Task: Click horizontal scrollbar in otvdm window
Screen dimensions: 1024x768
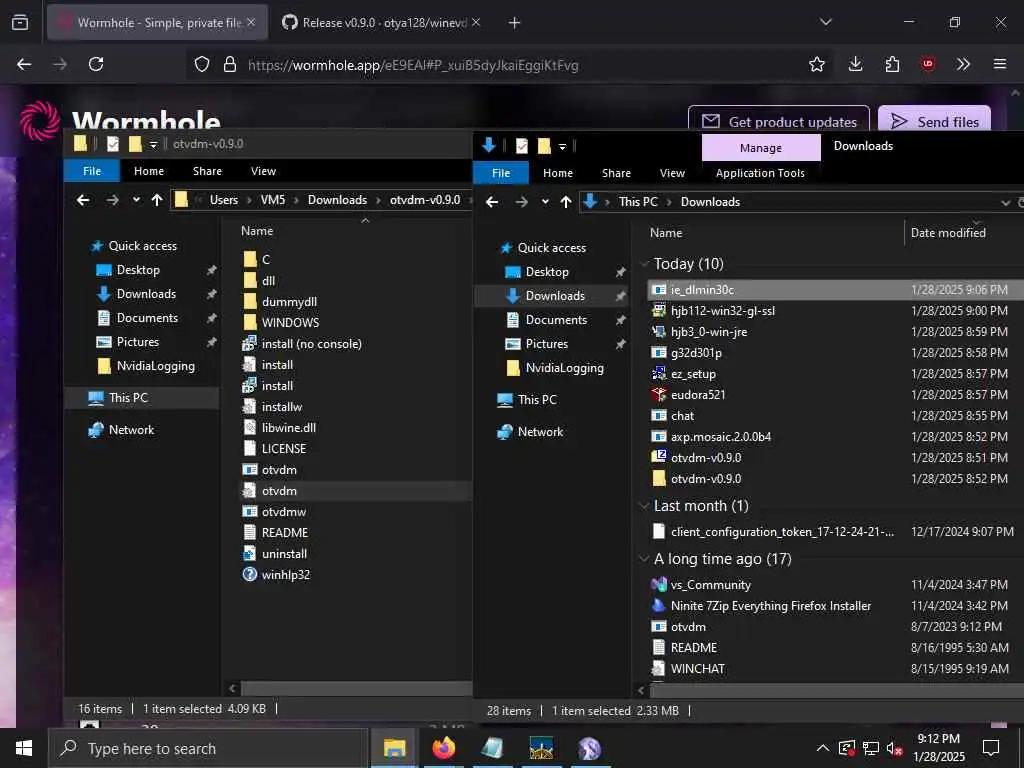Action: [x=356, y=688]
